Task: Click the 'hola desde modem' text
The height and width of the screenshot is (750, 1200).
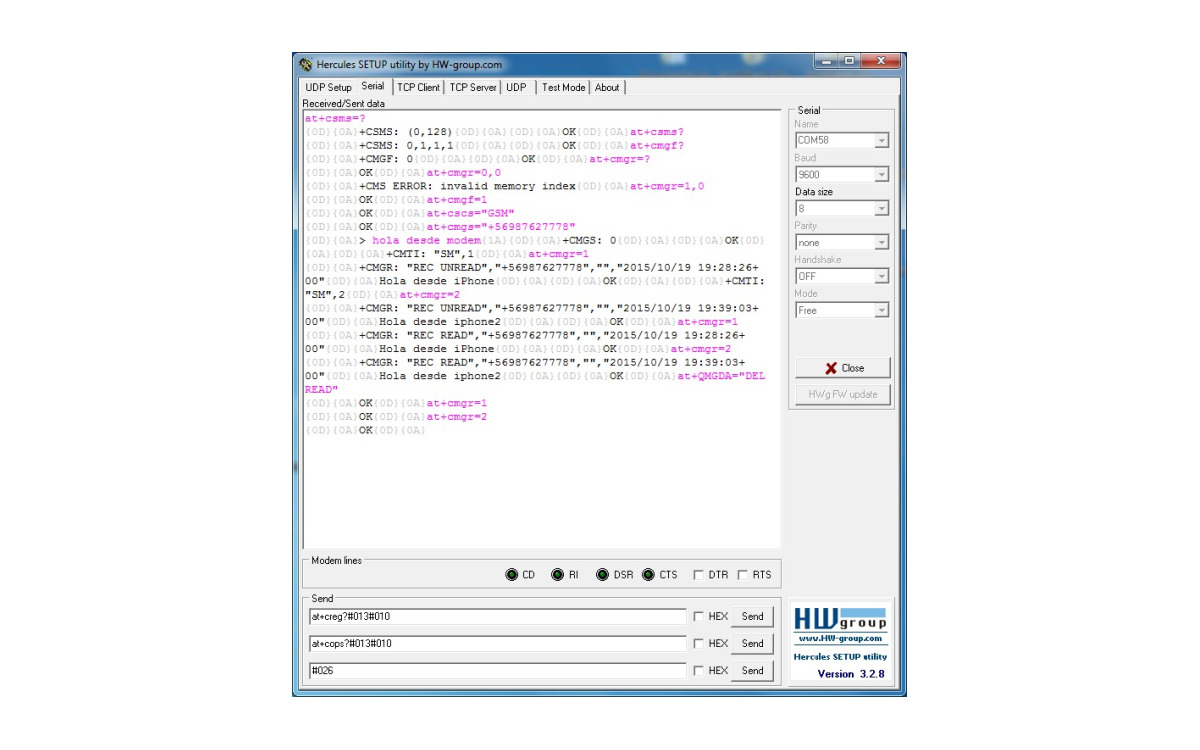Action: coord(427,240)
